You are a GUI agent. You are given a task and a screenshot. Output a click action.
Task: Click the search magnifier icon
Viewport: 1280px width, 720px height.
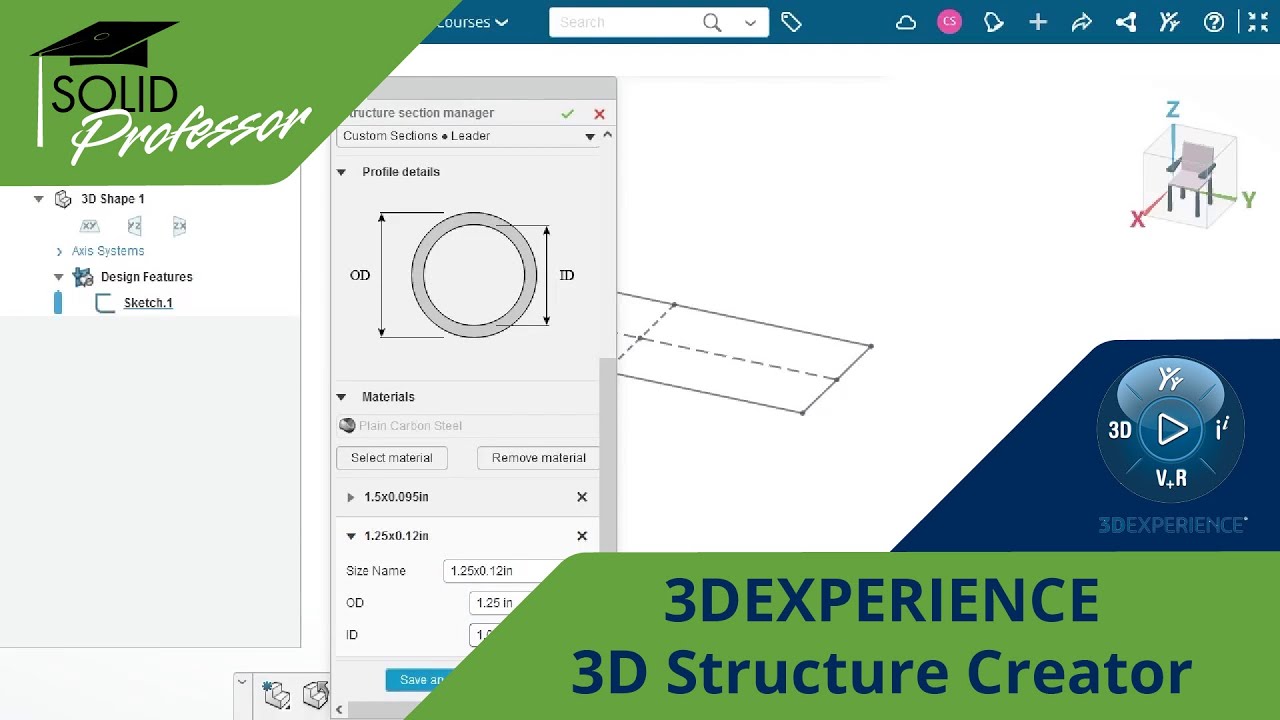tap(712, 22)
